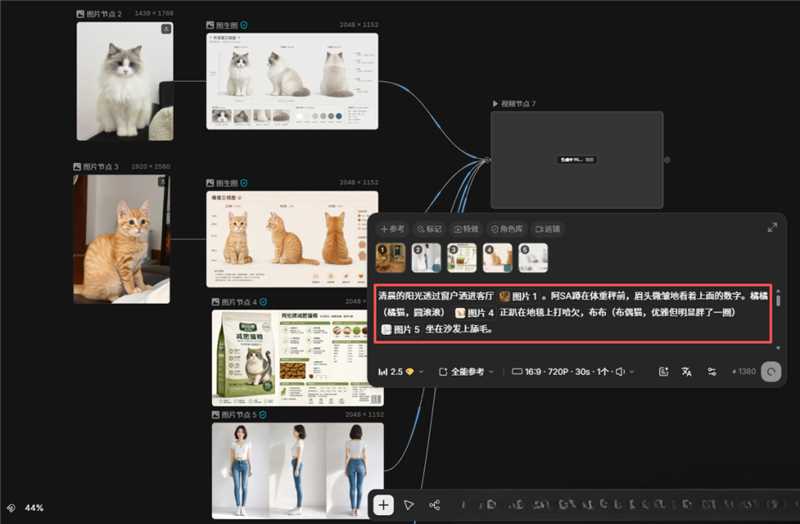
Task: Click the image icon before 图片节点 2 title
Action: [80, 14]
